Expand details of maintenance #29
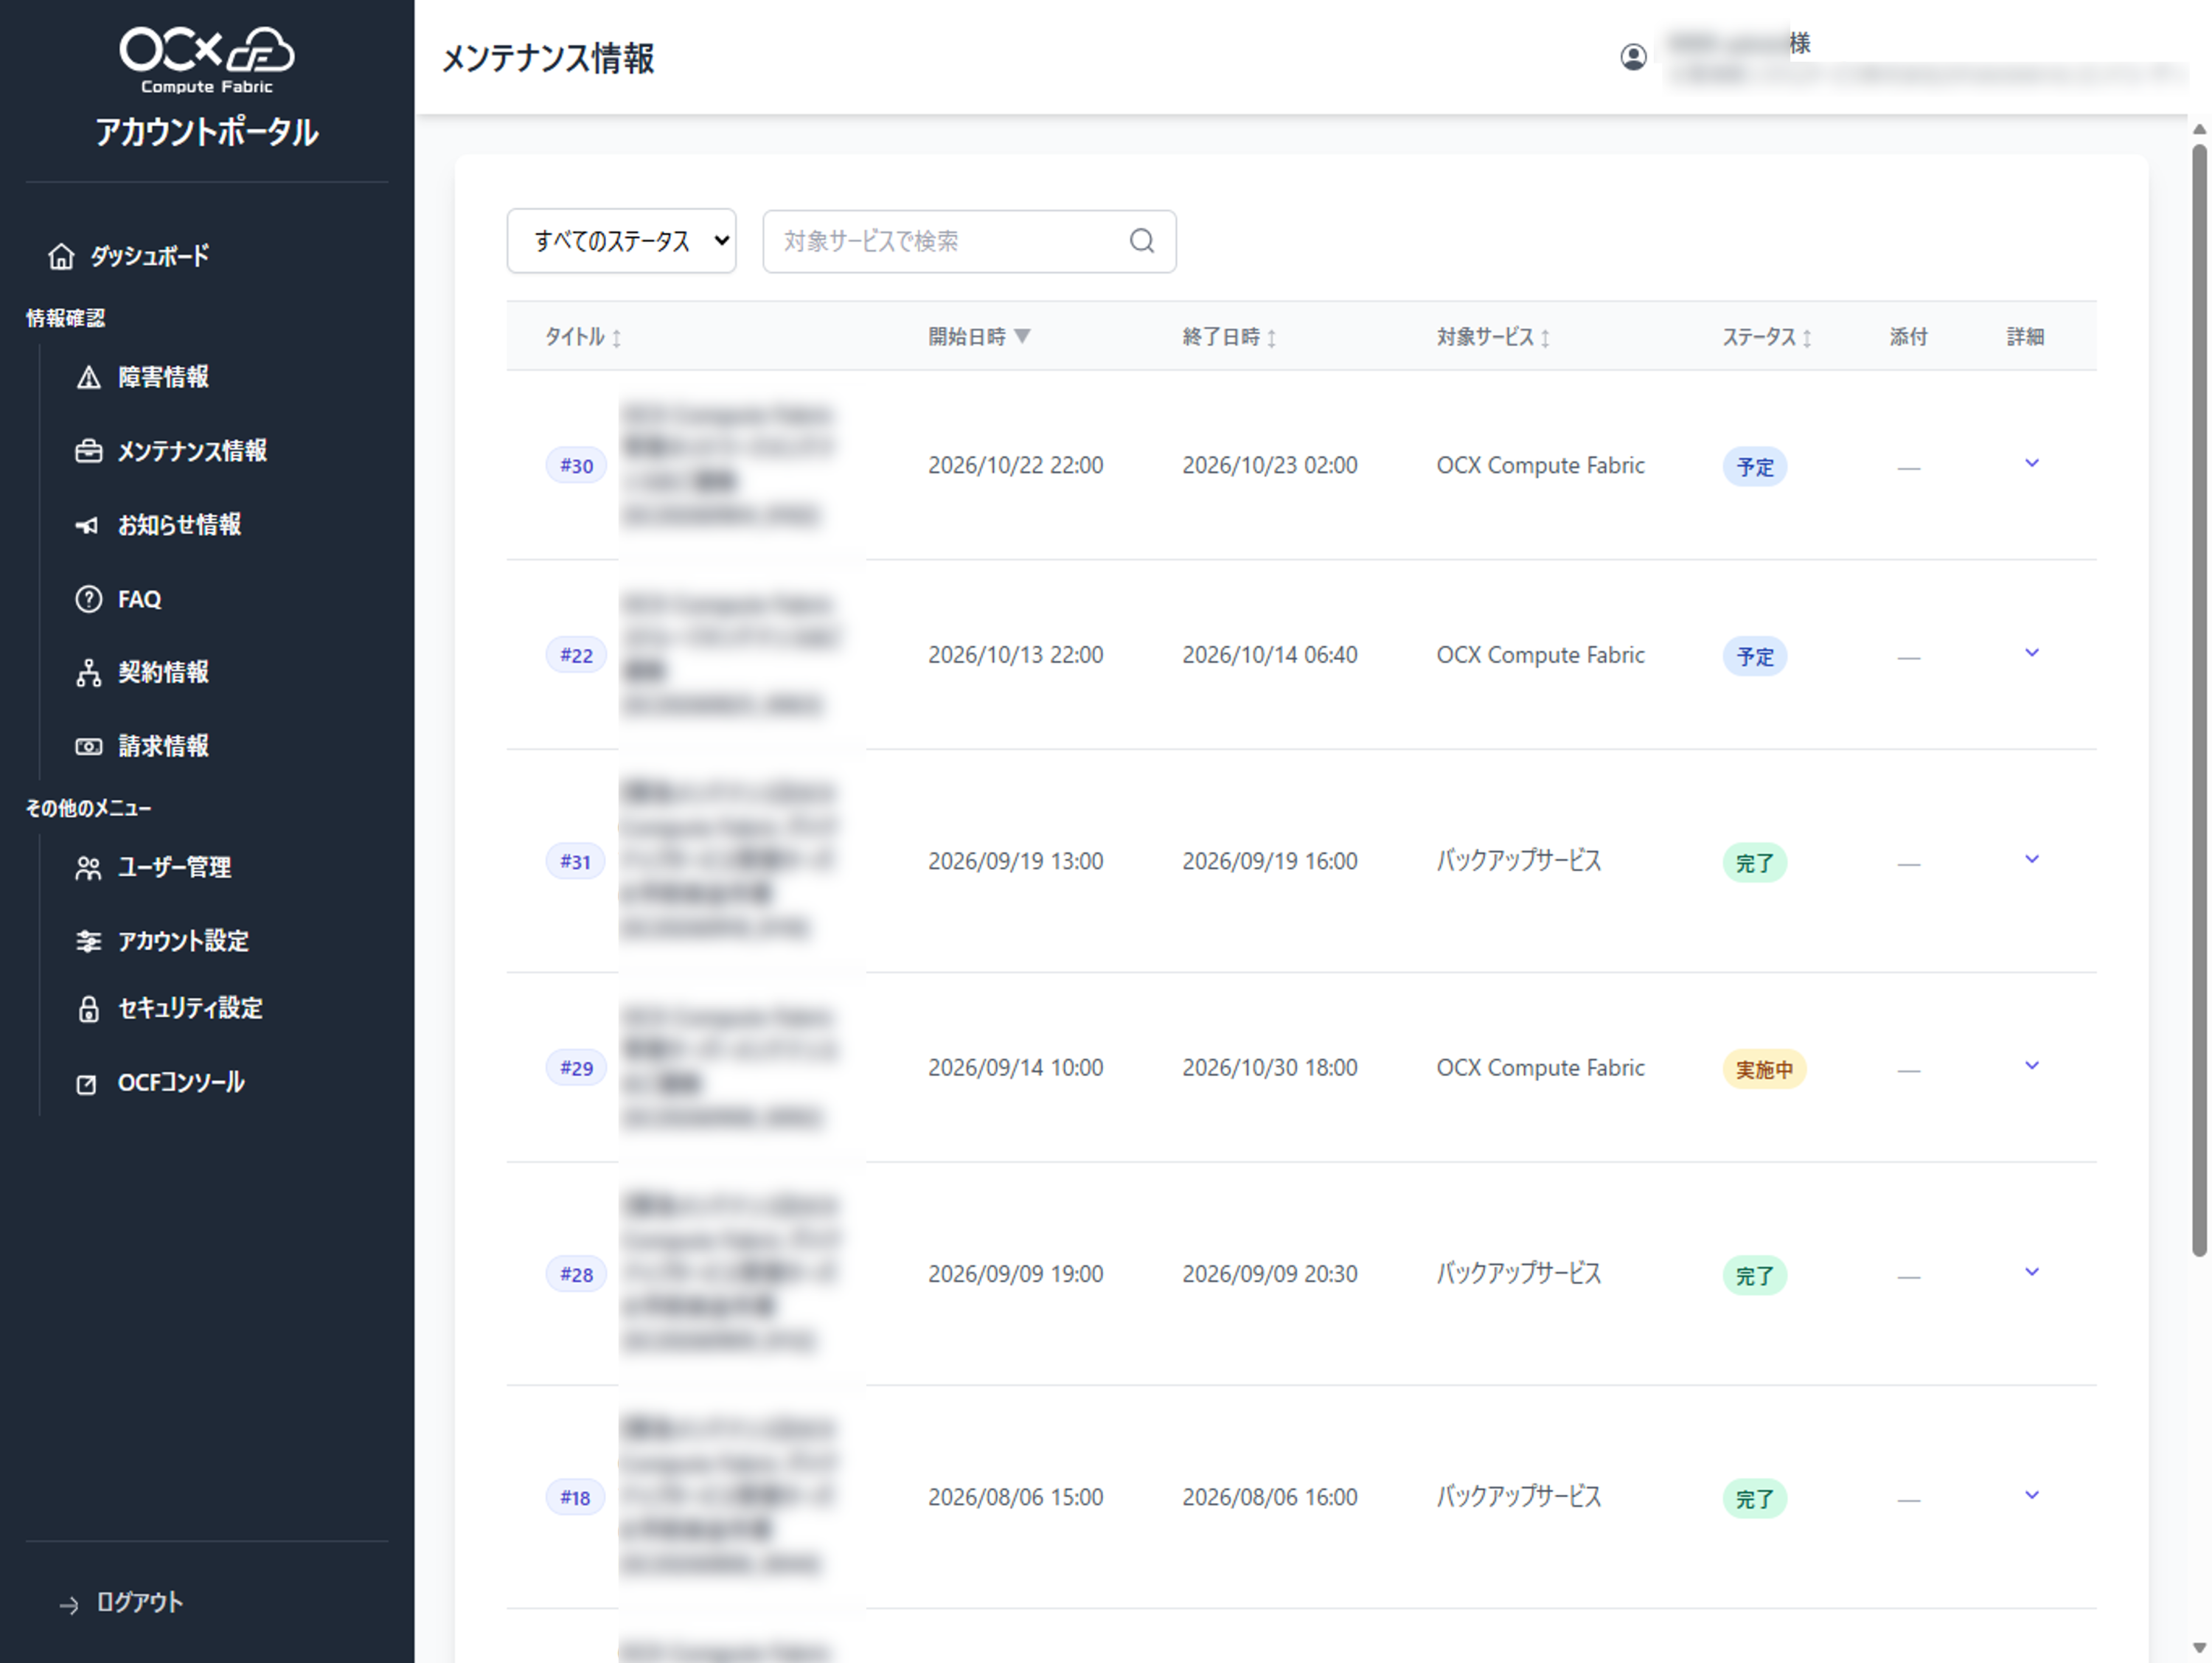The width and height of the screenshot is (2212, 1663). pyautogui.click(x=2031, y=1066)
